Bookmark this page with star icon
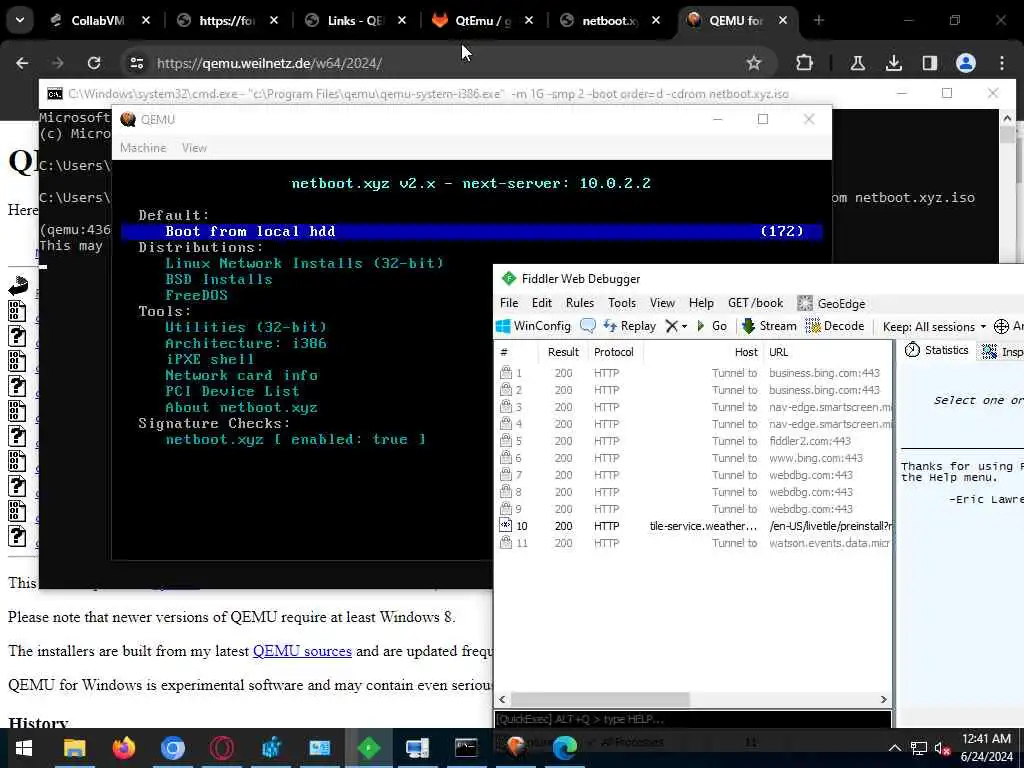 pos(754,63)
